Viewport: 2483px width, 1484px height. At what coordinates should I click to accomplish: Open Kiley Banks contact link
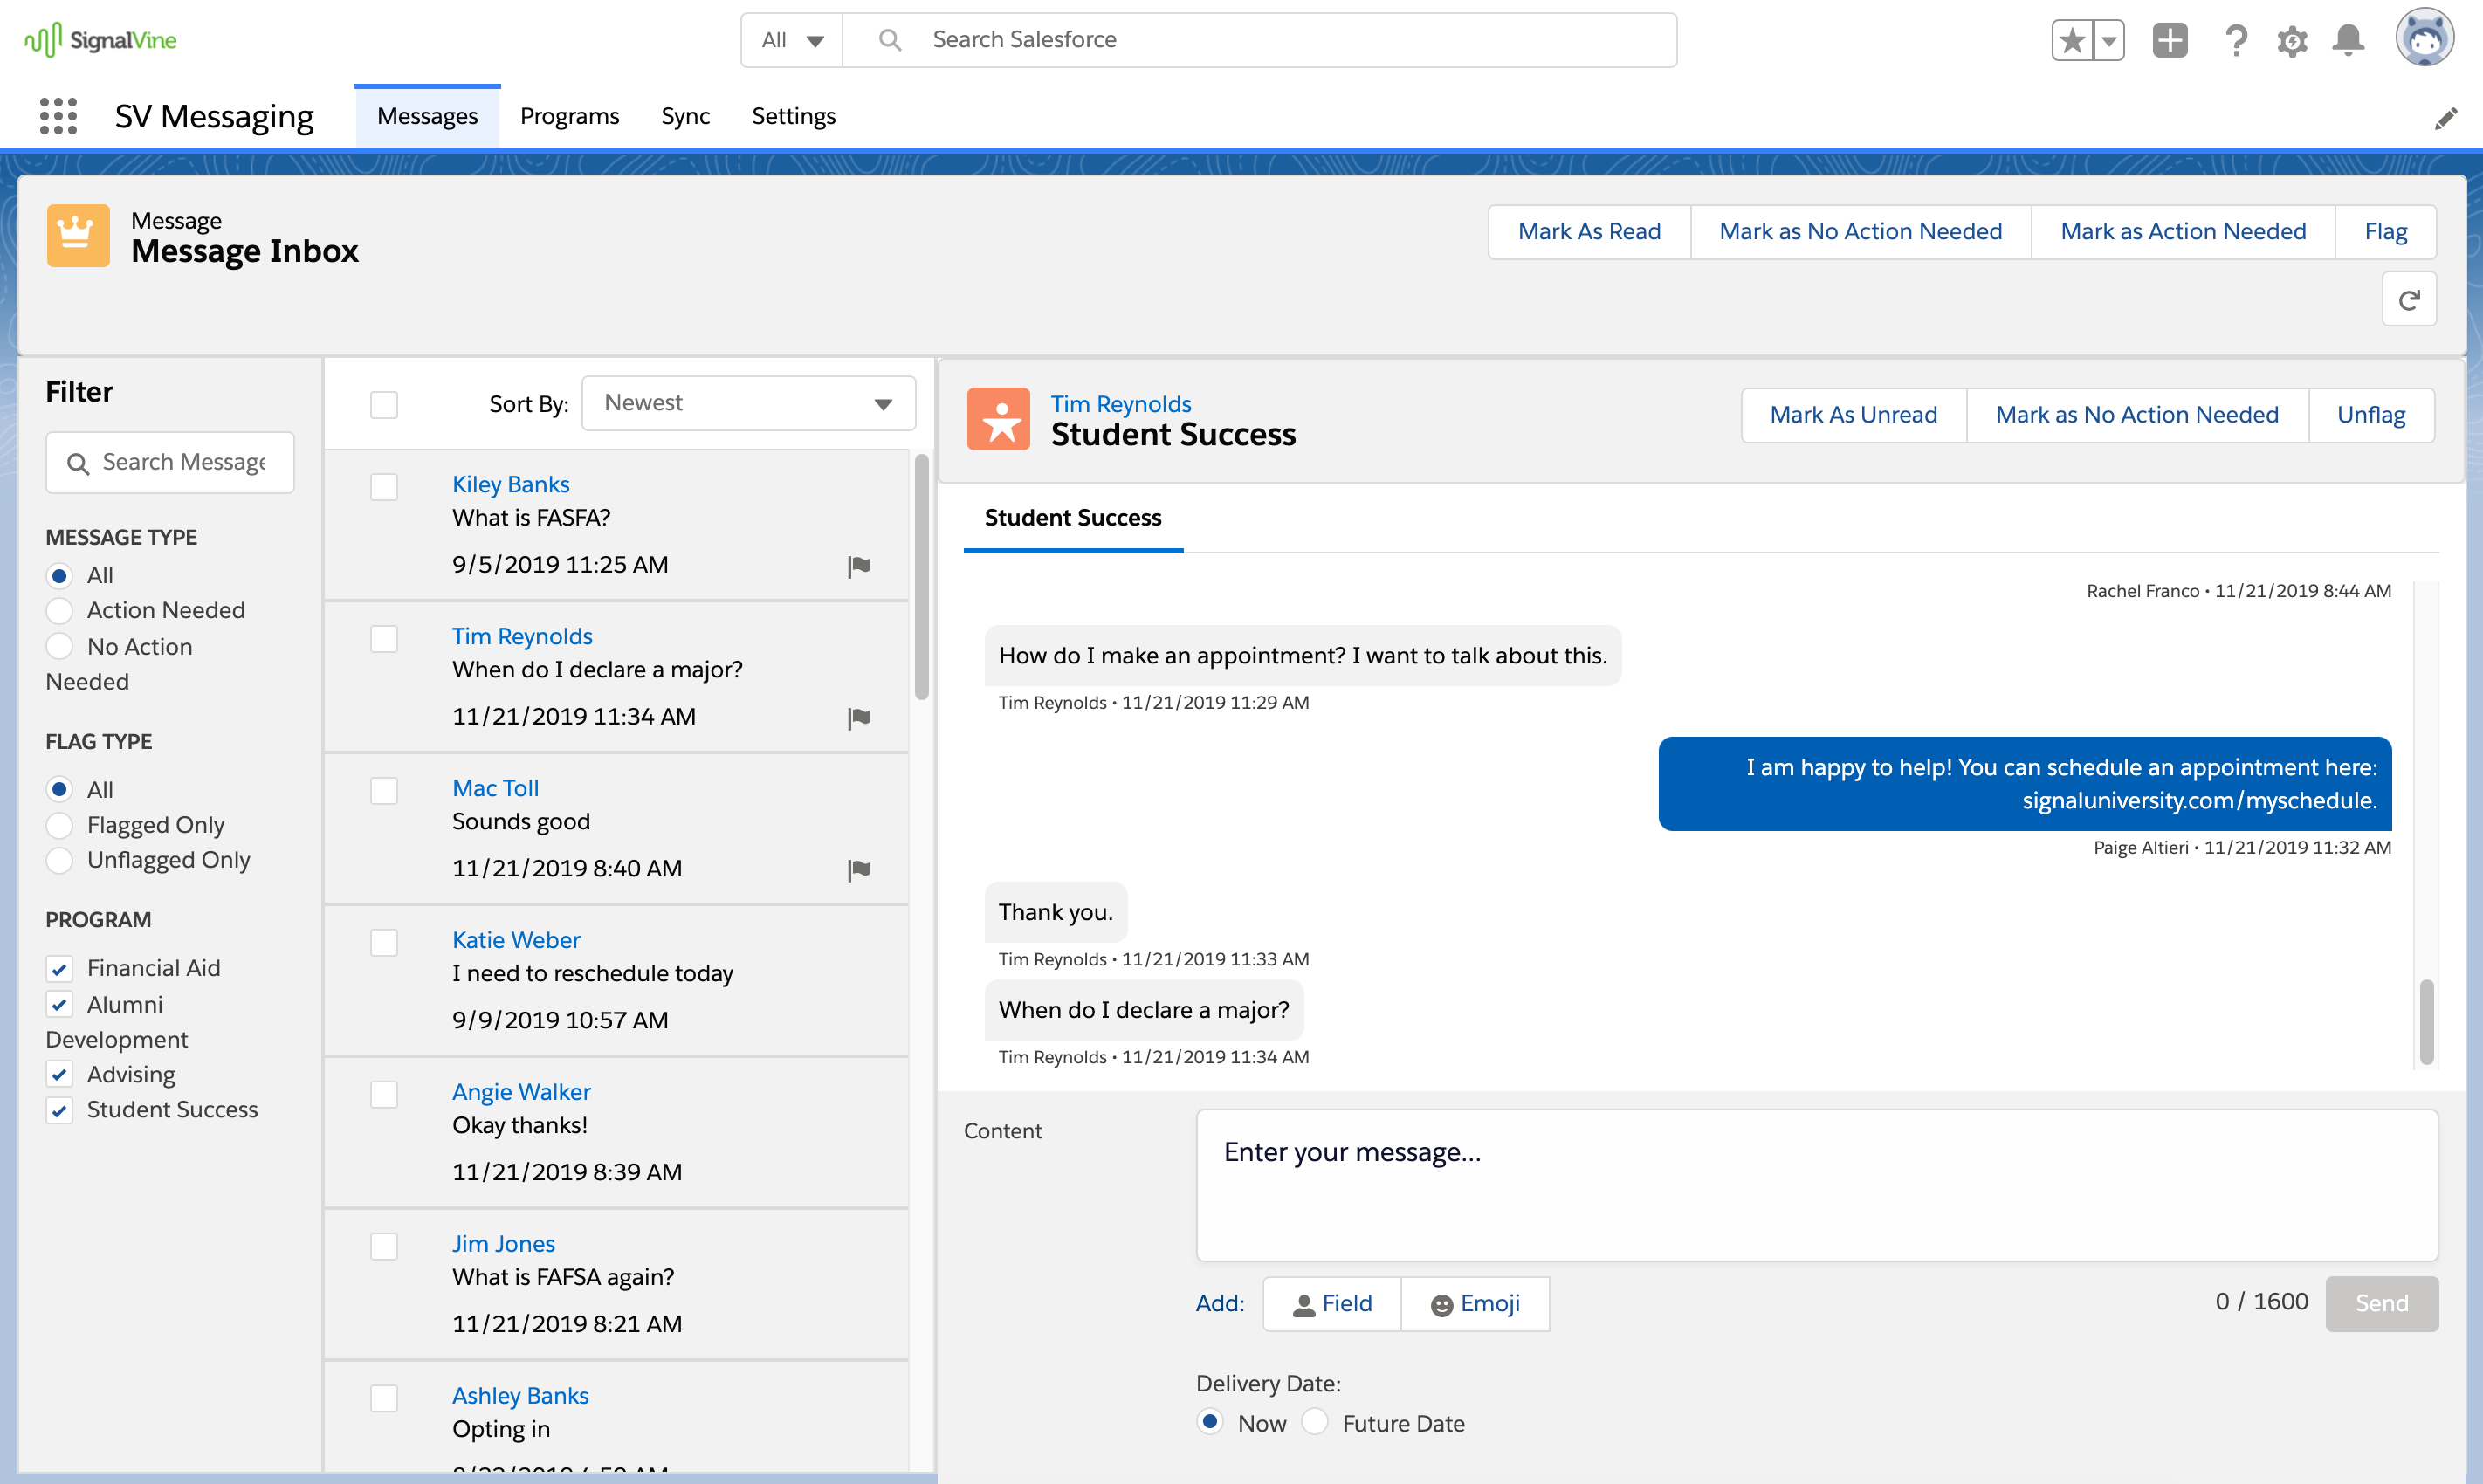pyautogui.click(x=510, y=484)
